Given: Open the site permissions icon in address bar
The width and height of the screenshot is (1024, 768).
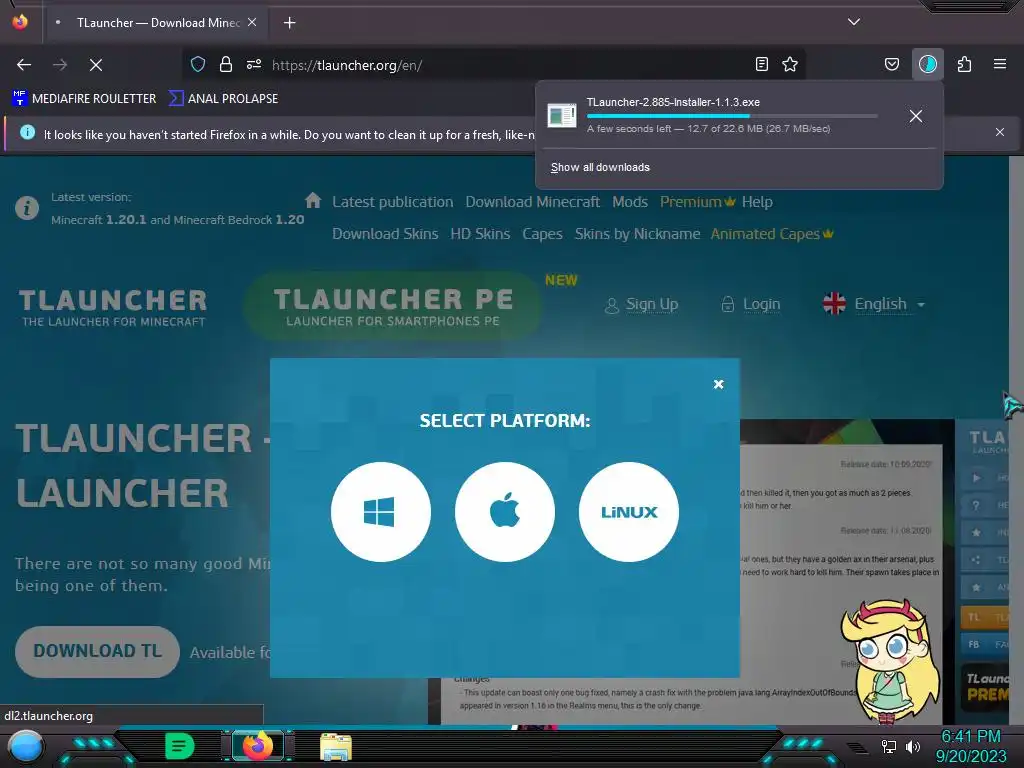Looking at the screenshot, I should pos(254,64).
